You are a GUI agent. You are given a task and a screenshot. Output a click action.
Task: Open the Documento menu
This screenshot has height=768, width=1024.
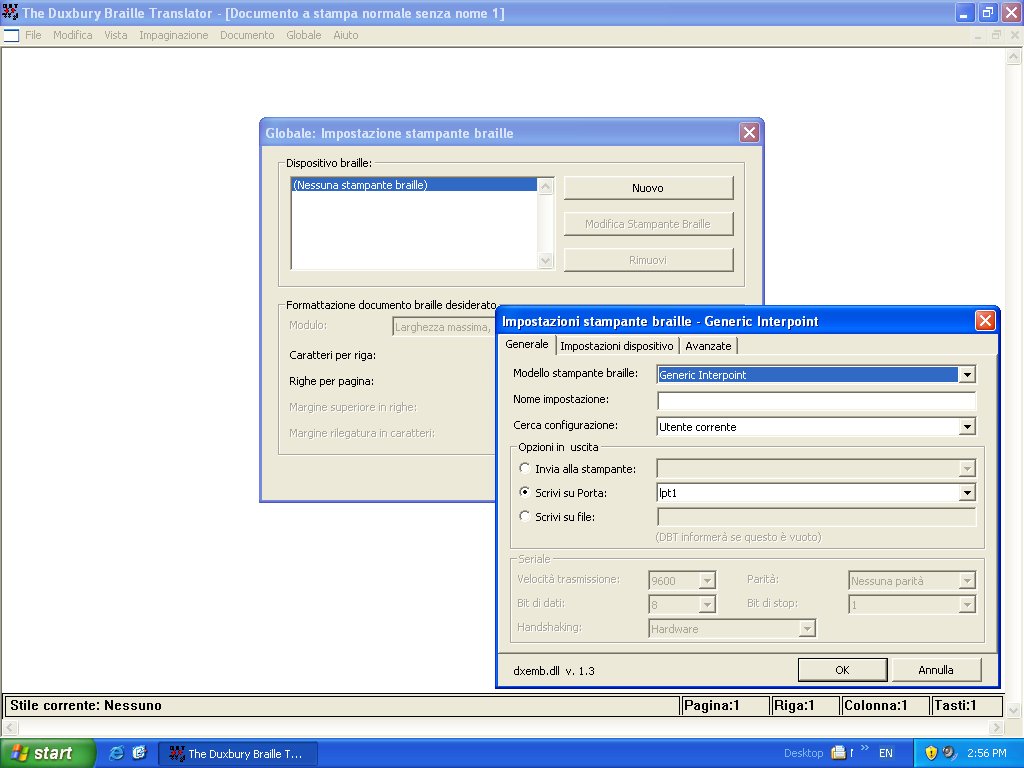point(247,35)
